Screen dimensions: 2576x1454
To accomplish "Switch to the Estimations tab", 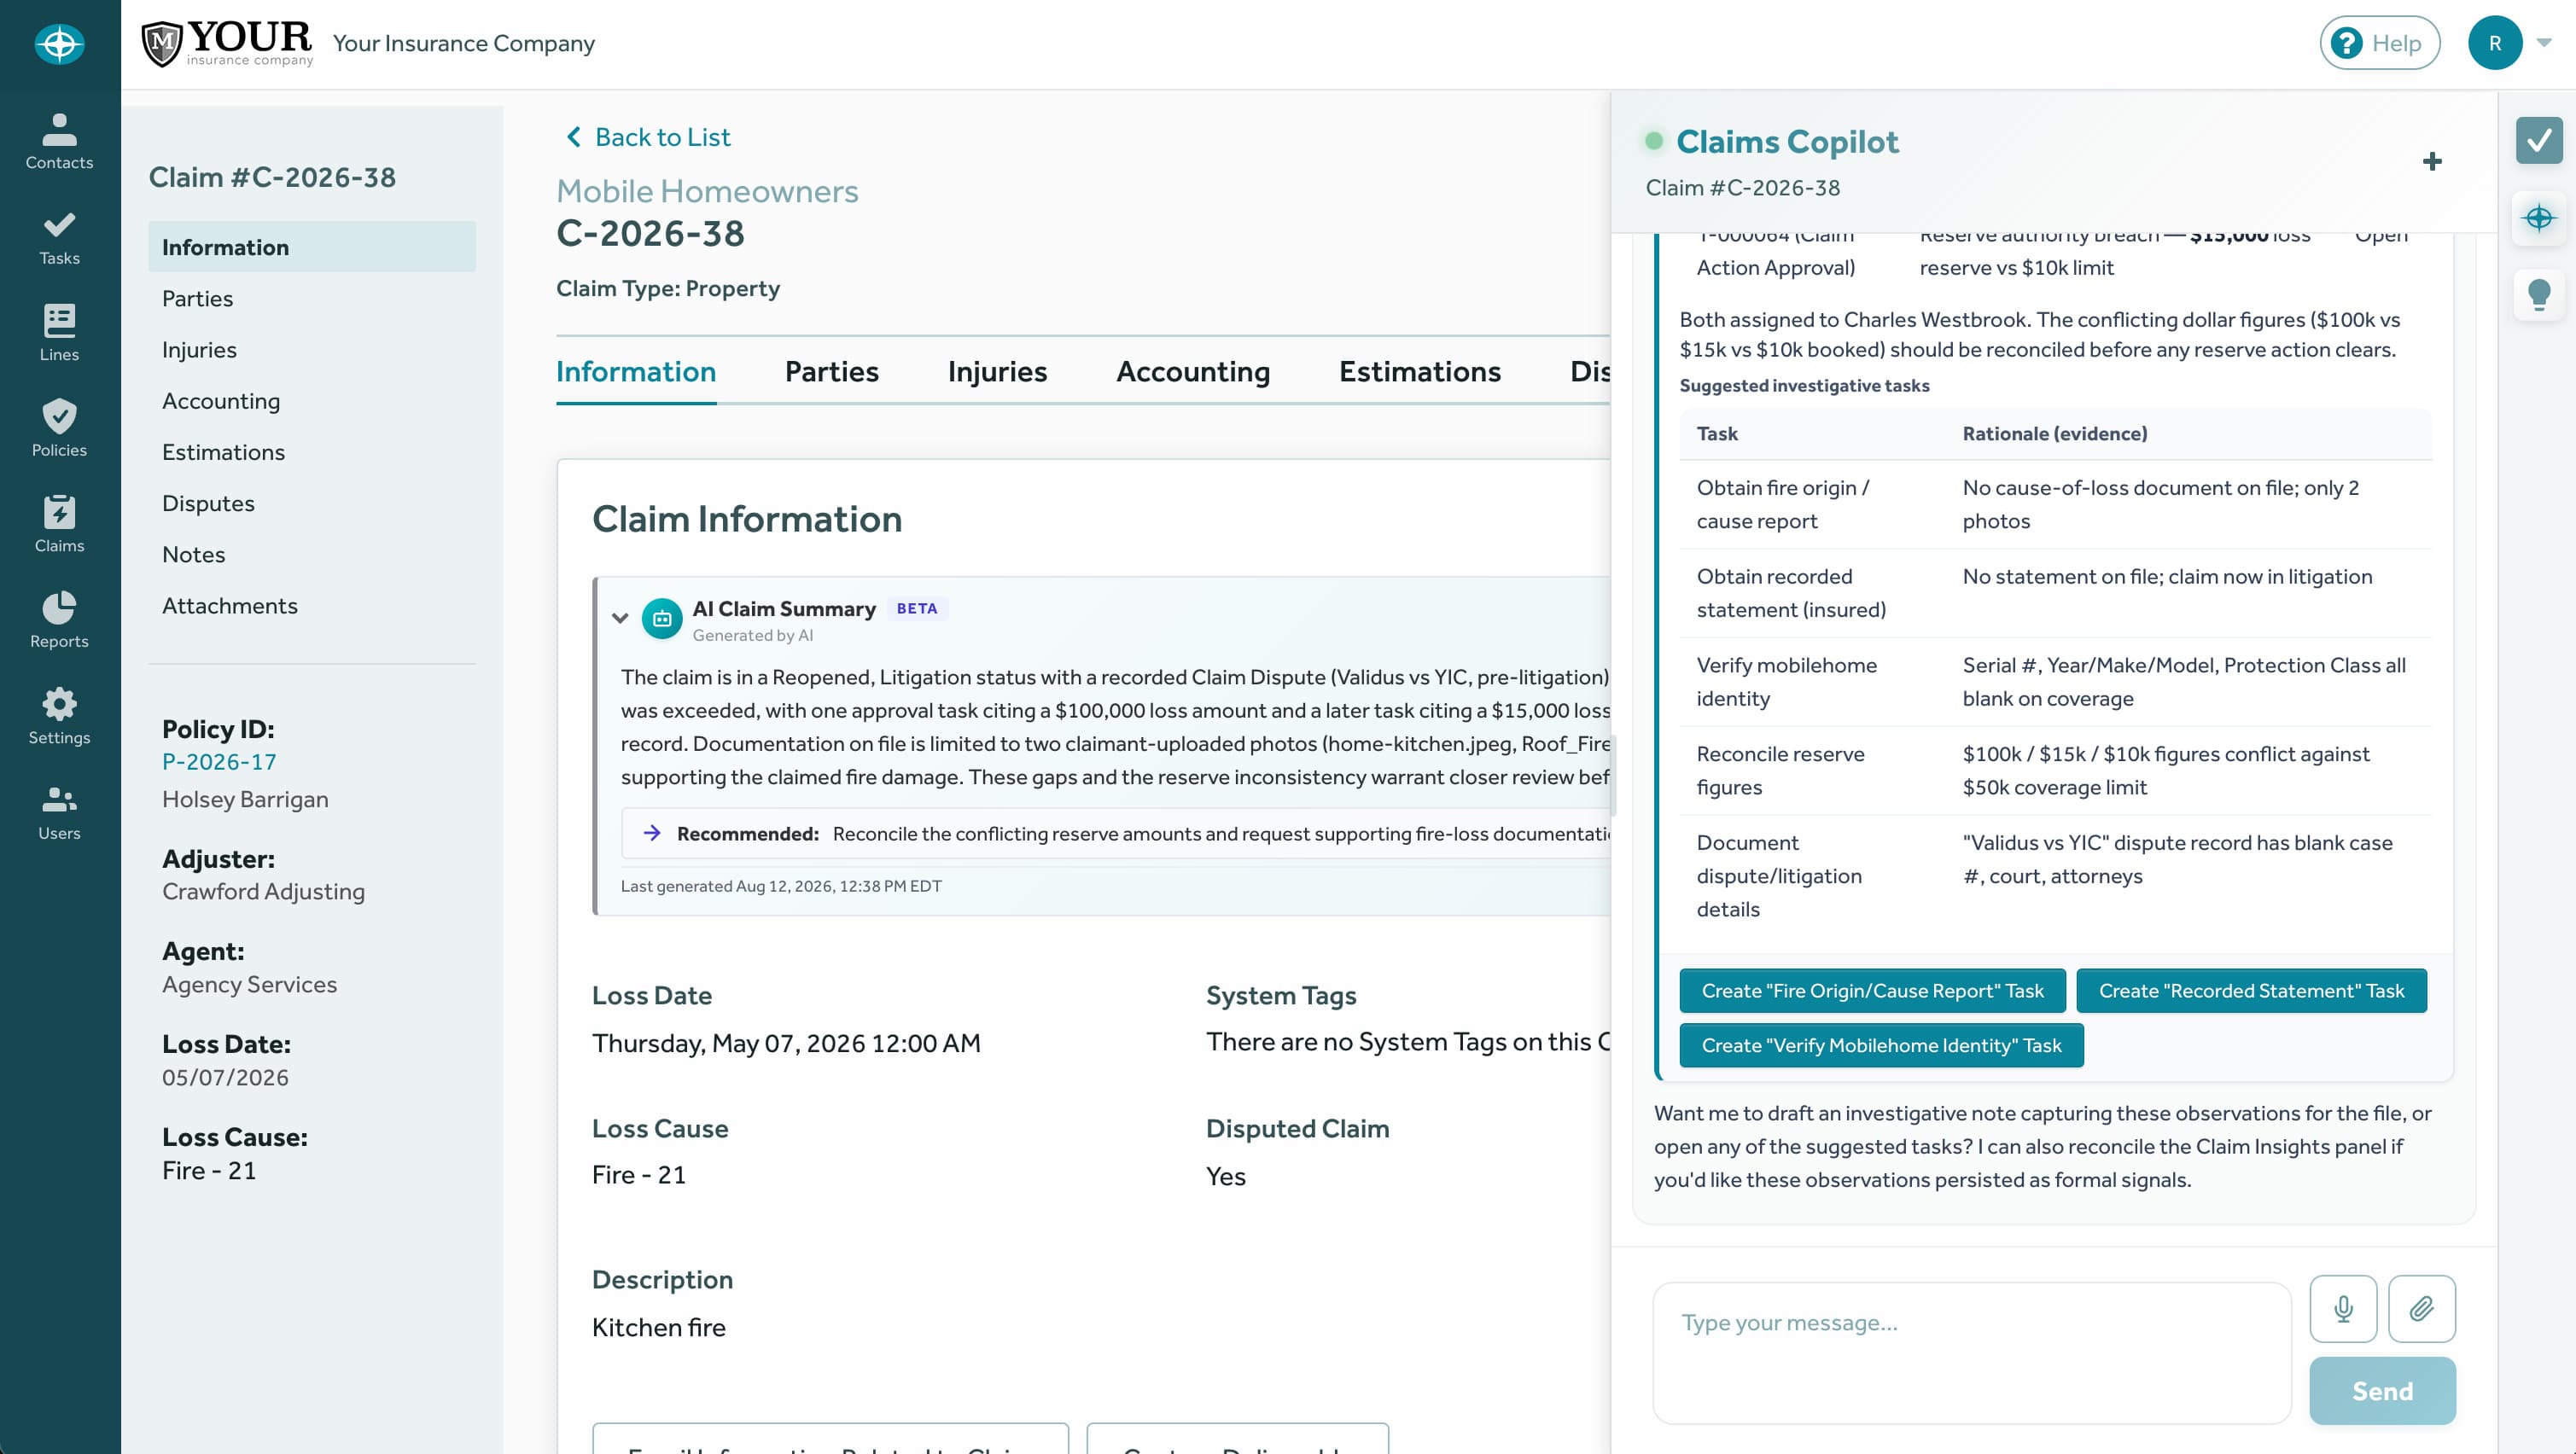I will (1420, 372).
